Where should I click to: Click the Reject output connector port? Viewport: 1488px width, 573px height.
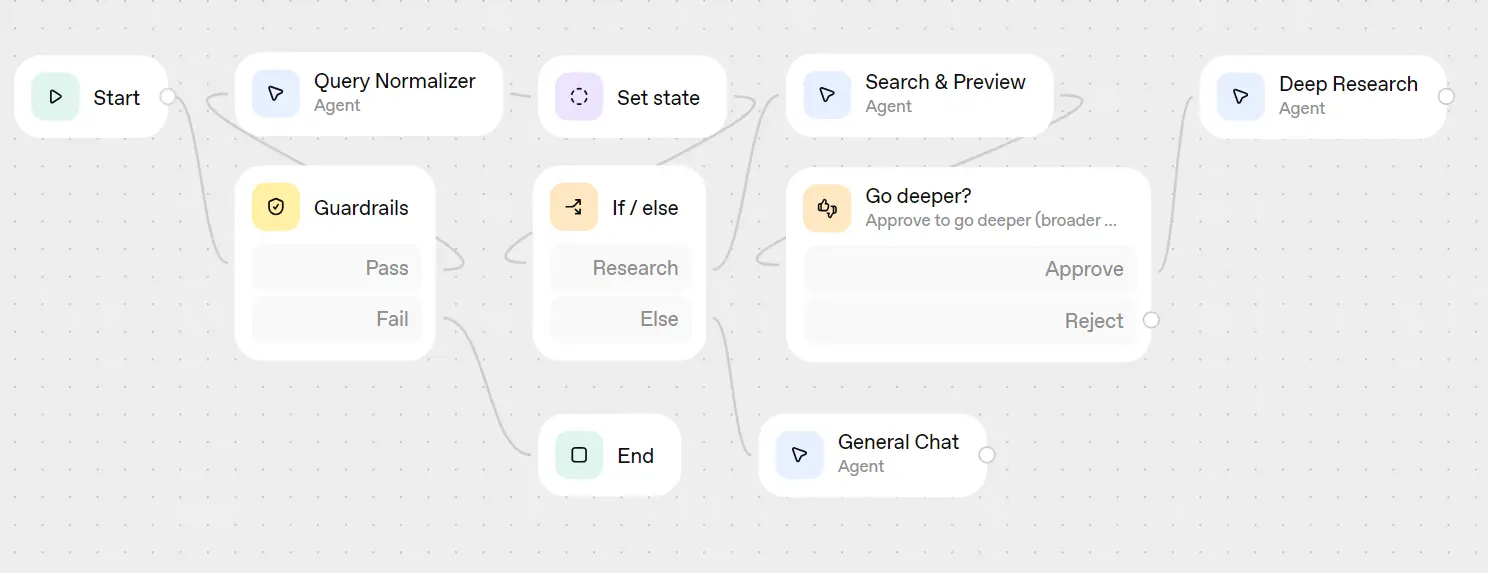click(1151, 320)
